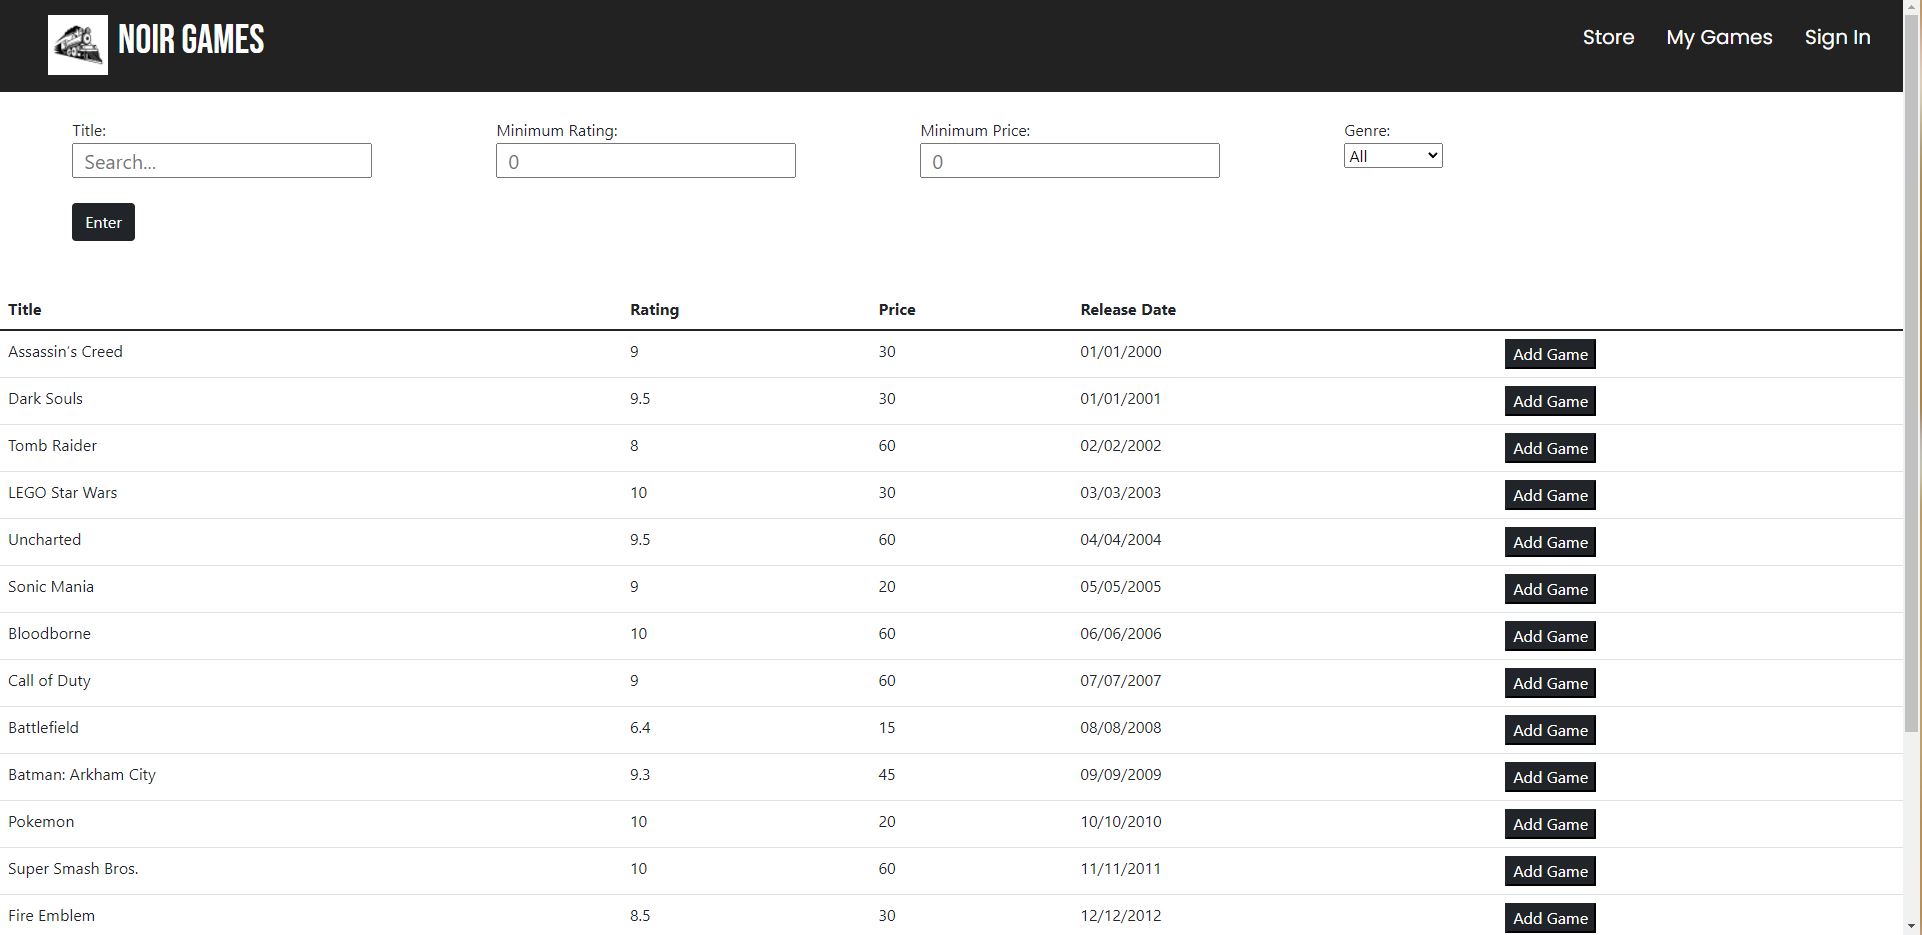1922x935 pixels.
Task: Click the Title column header
Action: point(25,310)
